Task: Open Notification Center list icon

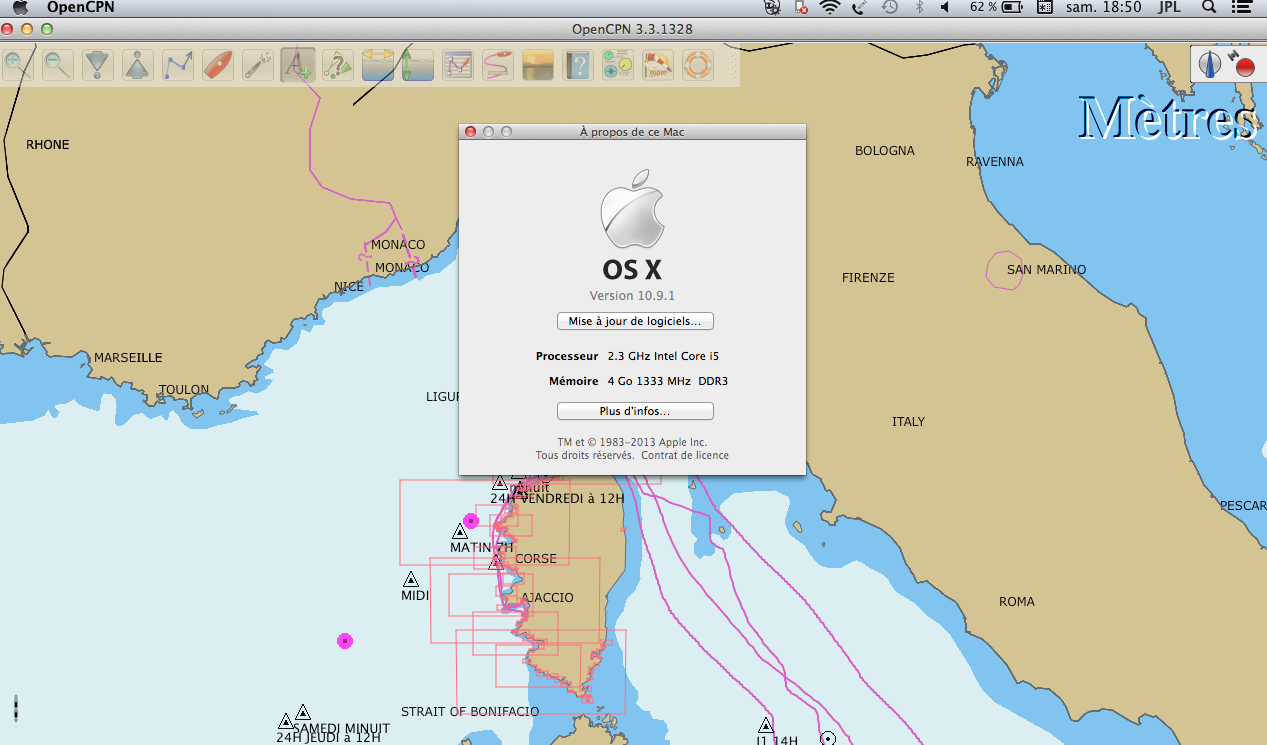Action: pyautogui.click(x=1244, y=7)
